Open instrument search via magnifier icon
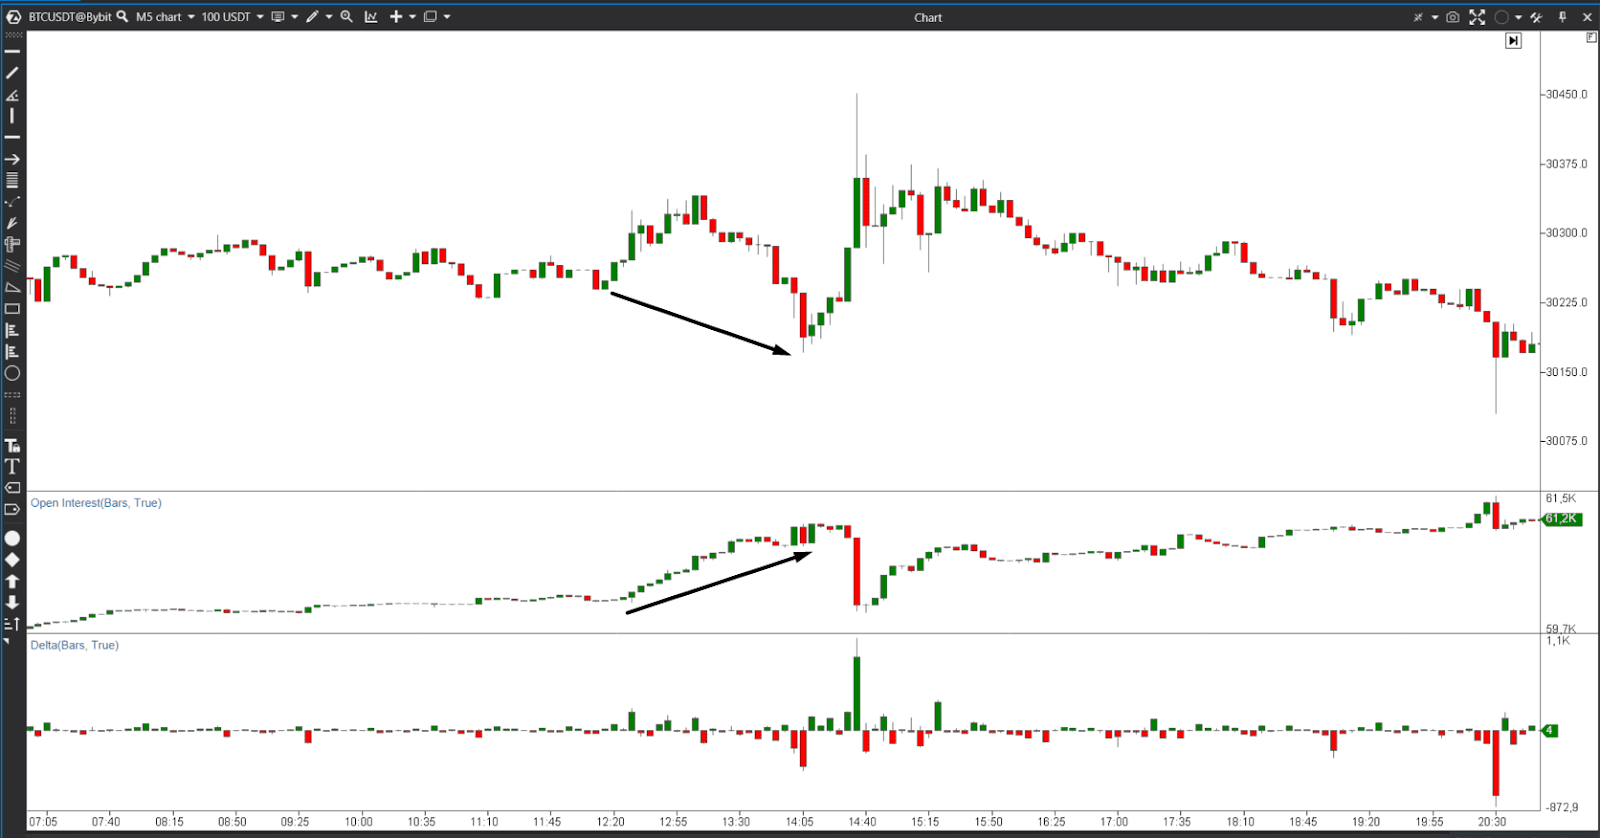Image resolution: width=1600 pixels, height=838 pixels. [x=123, y=17]
